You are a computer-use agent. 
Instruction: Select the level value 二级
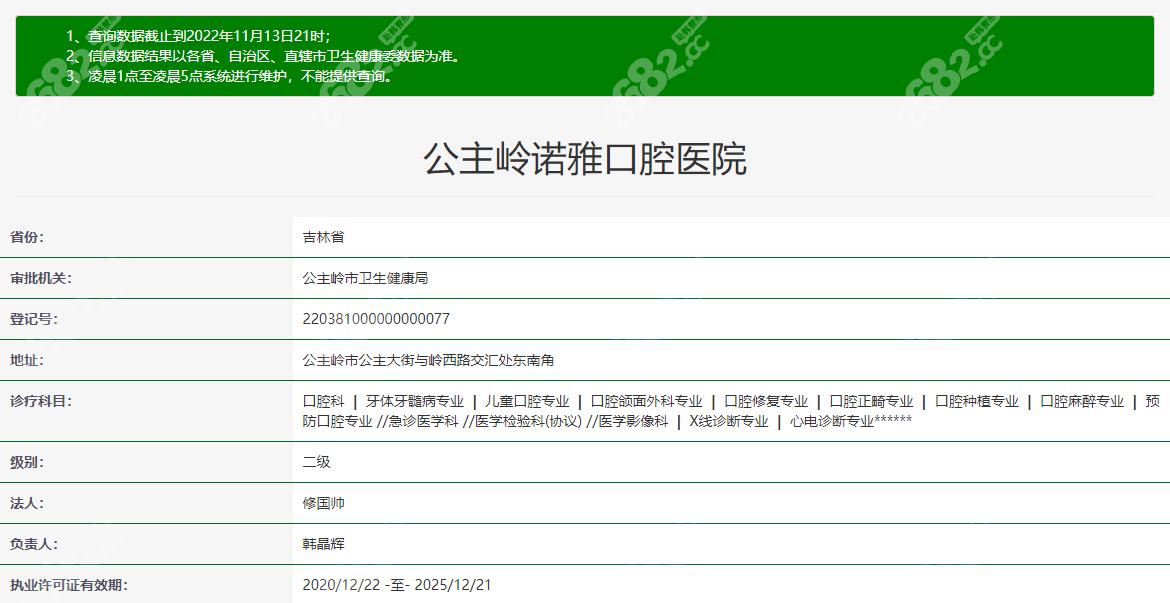pos(316,463)
